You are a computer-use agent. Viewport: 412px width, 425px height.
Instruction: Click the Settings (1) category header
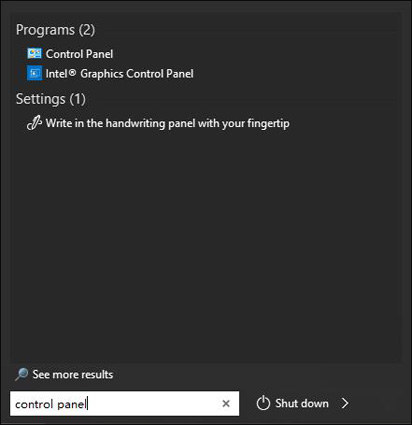(51, 99)
